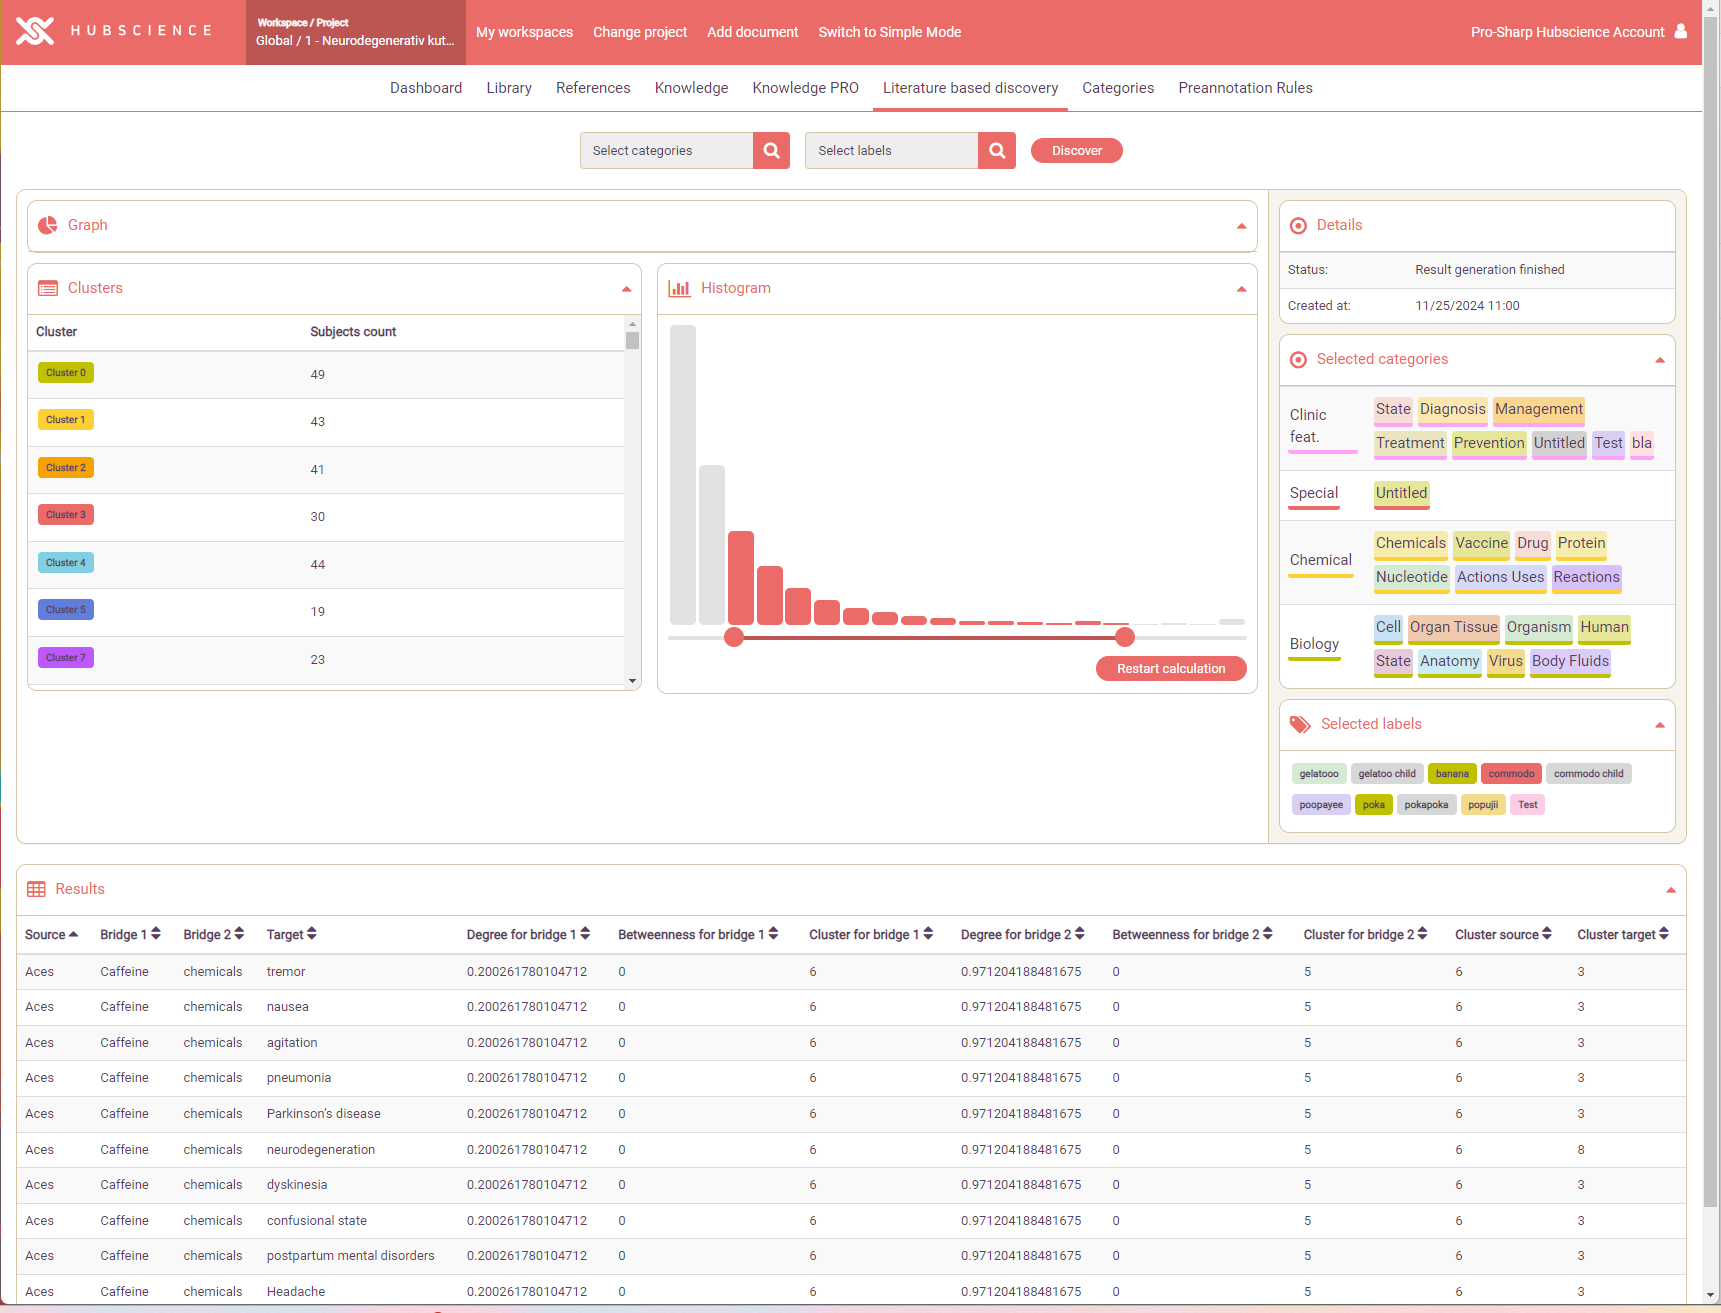The image size is (1721, 1313).
Task: Click the Graph pie chart icon
Action: 47,226
